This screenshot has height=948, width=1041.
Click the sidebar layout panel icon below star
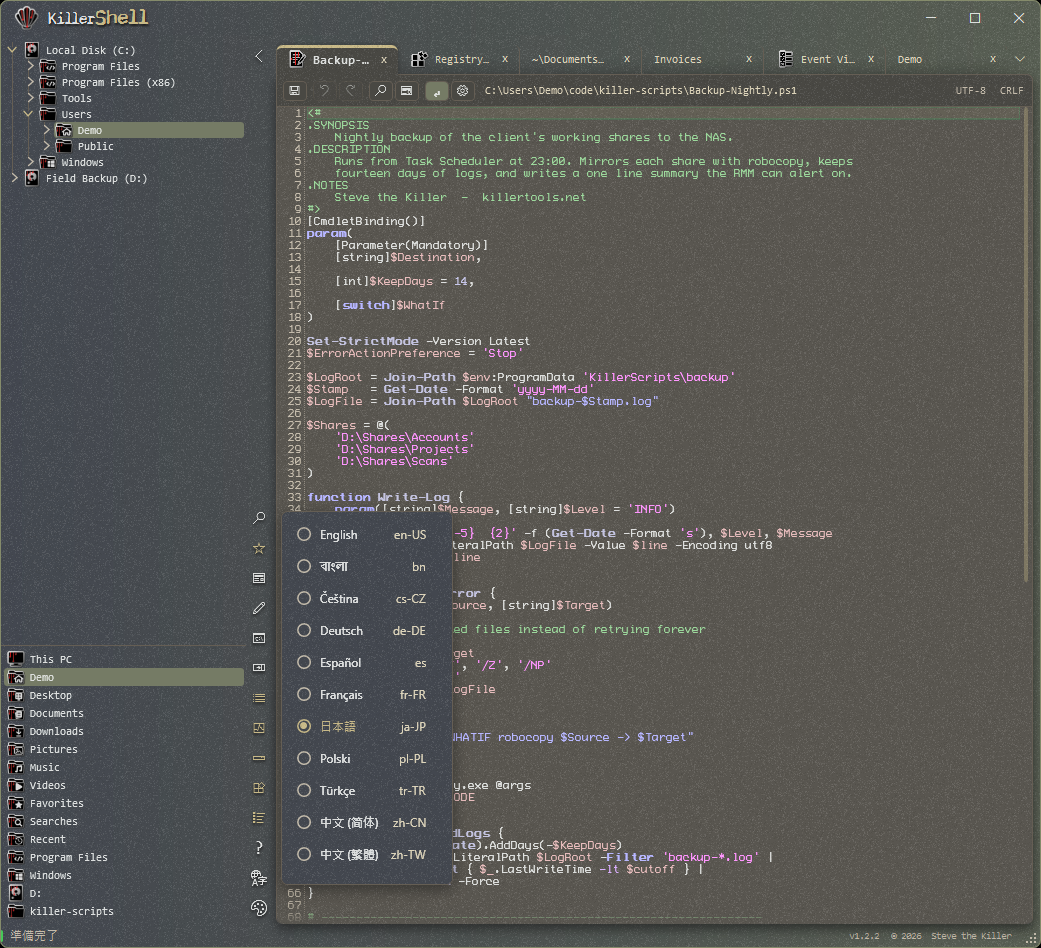click(x=259, y=578)
